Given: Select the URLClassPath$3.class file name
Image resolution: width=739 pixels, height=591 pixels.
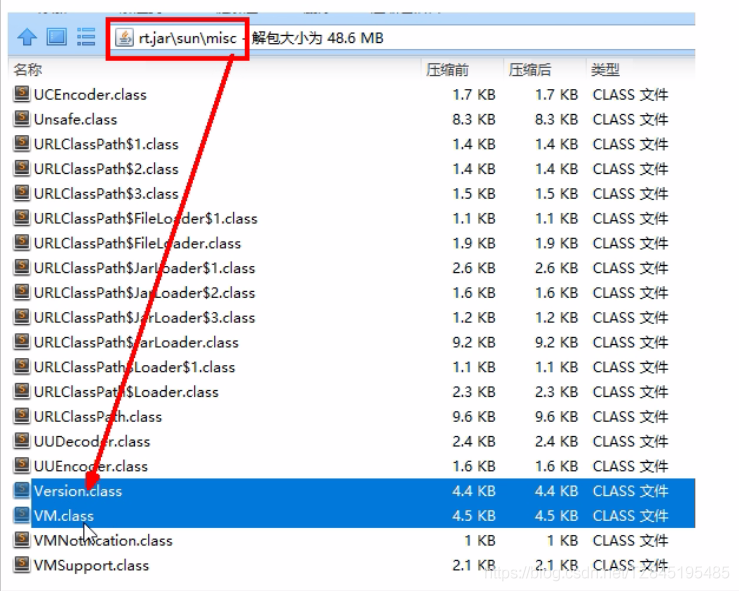Looking at the screenshot, I should point(106,194).
